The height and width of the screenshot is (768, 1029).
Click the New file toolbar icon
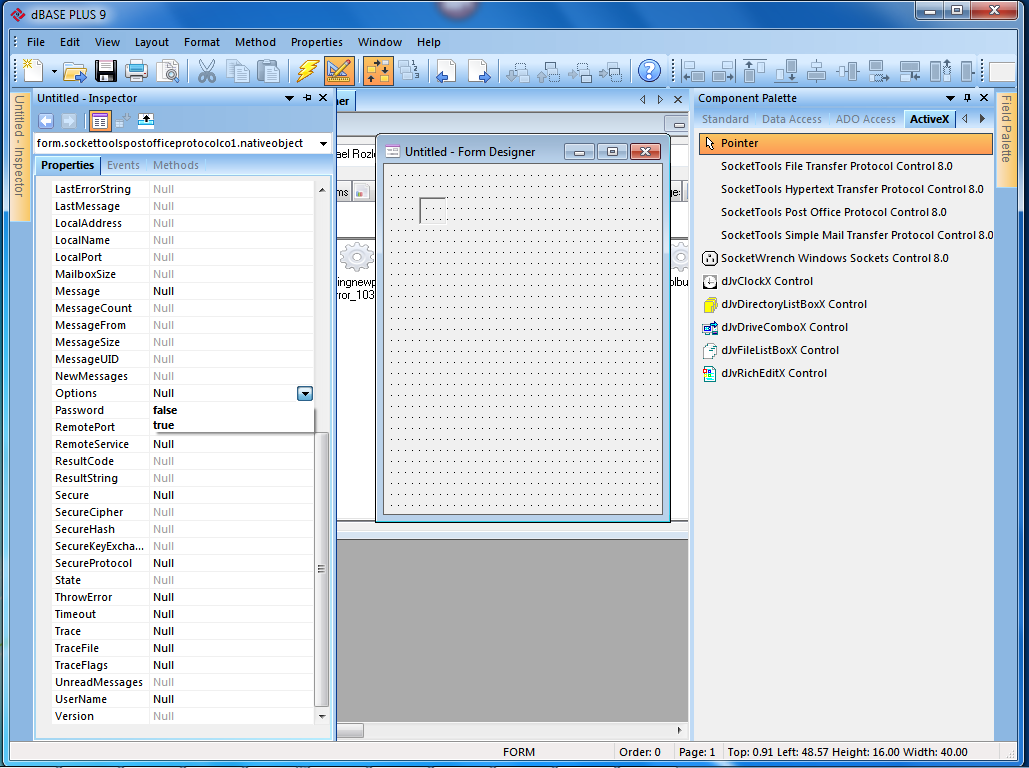[33, 70]
